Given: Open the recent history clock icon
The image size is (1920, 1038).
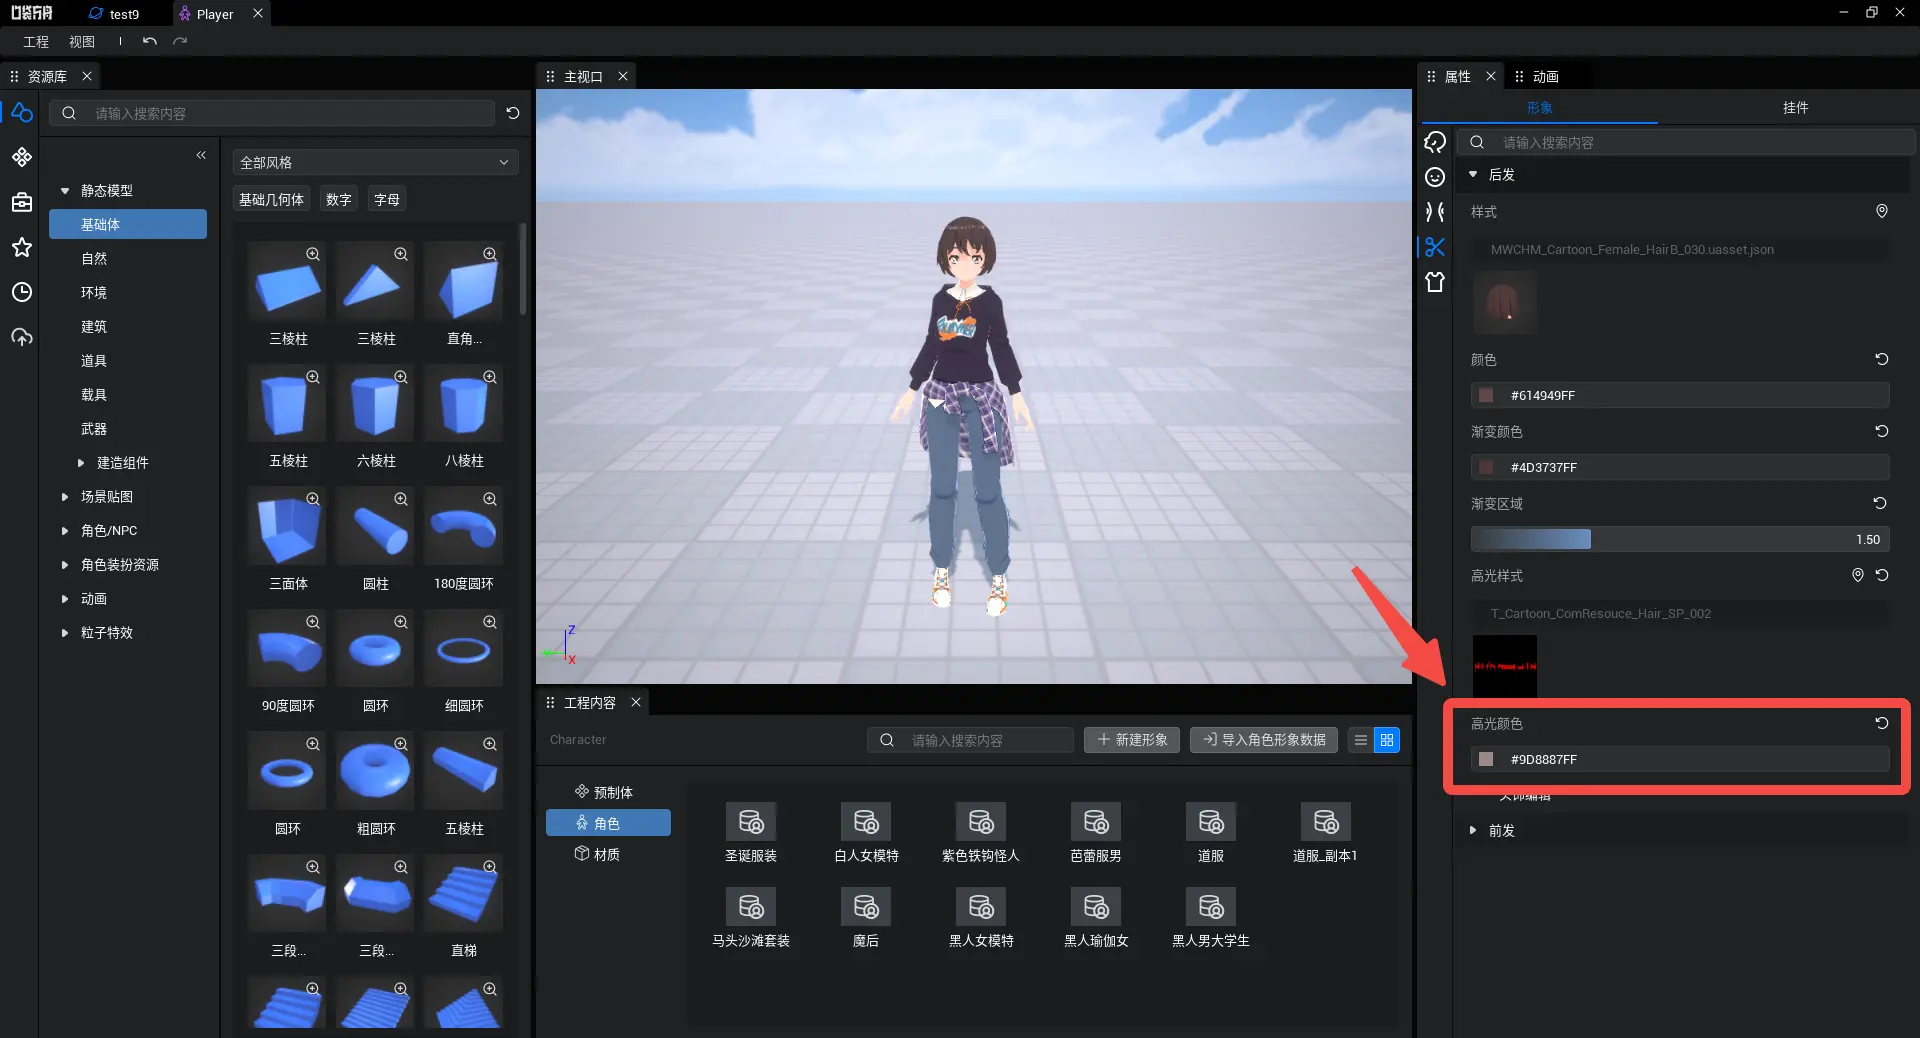Looking at the screenshot, I should (21, 292).
